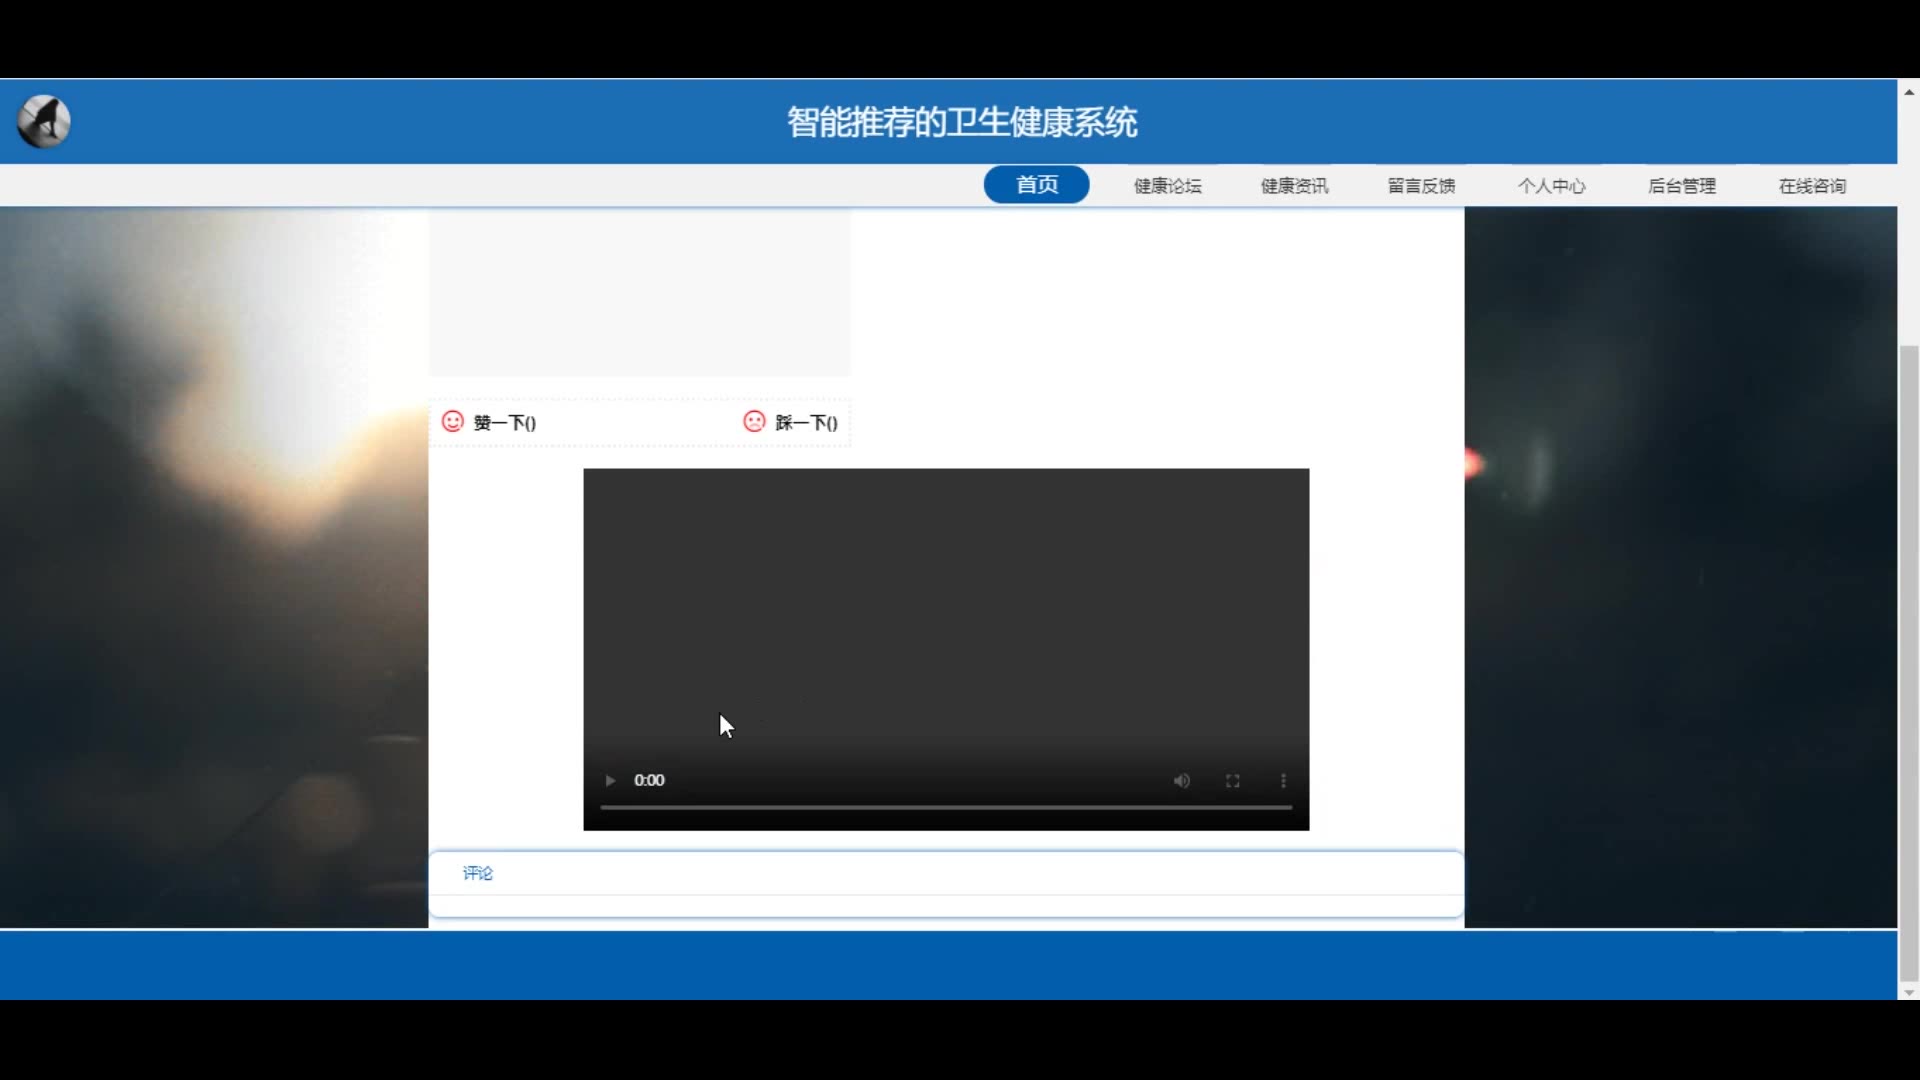Click the scrollbar up arrow
Viewport: 1920px width, 1080px height.
click(1908, 91)
